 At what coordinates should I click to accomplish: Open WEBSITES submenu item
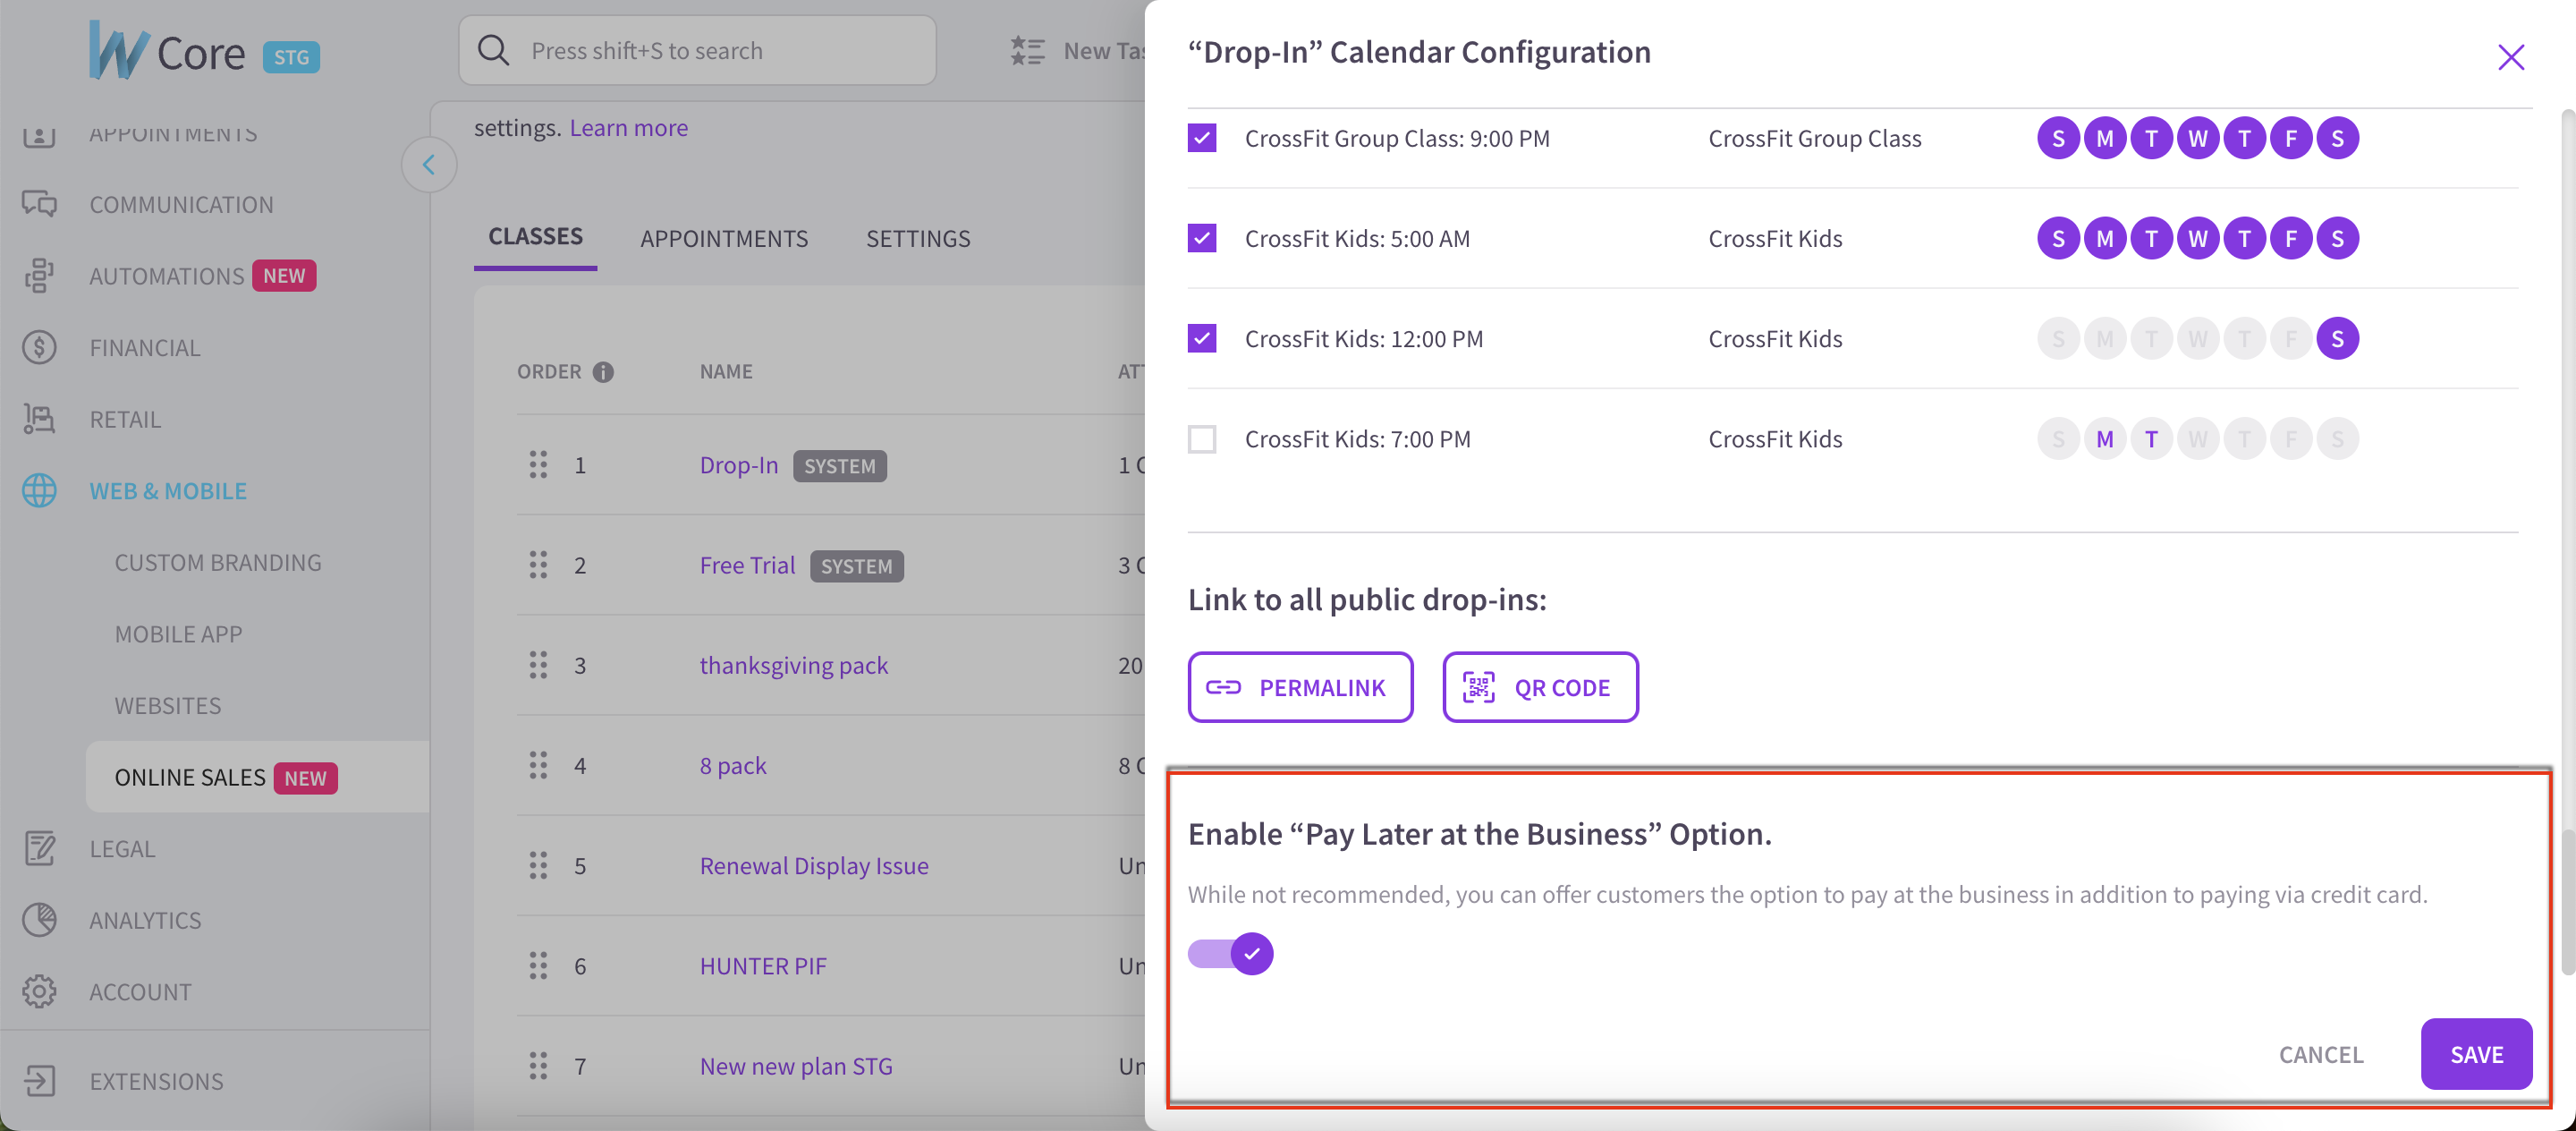coord(168,705)
